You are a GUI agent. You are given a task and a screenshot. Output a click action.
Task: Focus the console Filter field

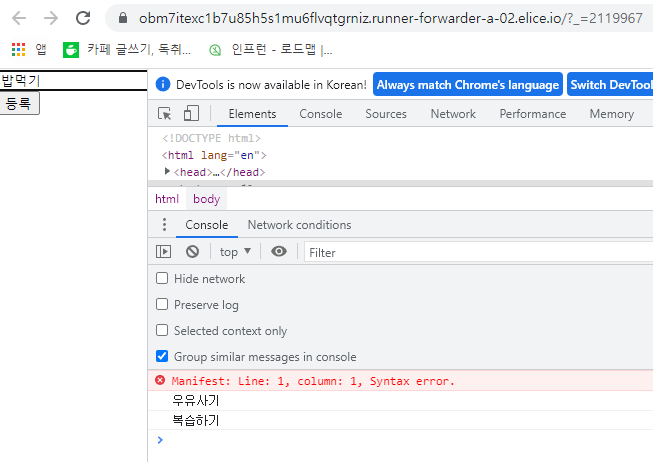pyautogui.click(x=479, y=252)
